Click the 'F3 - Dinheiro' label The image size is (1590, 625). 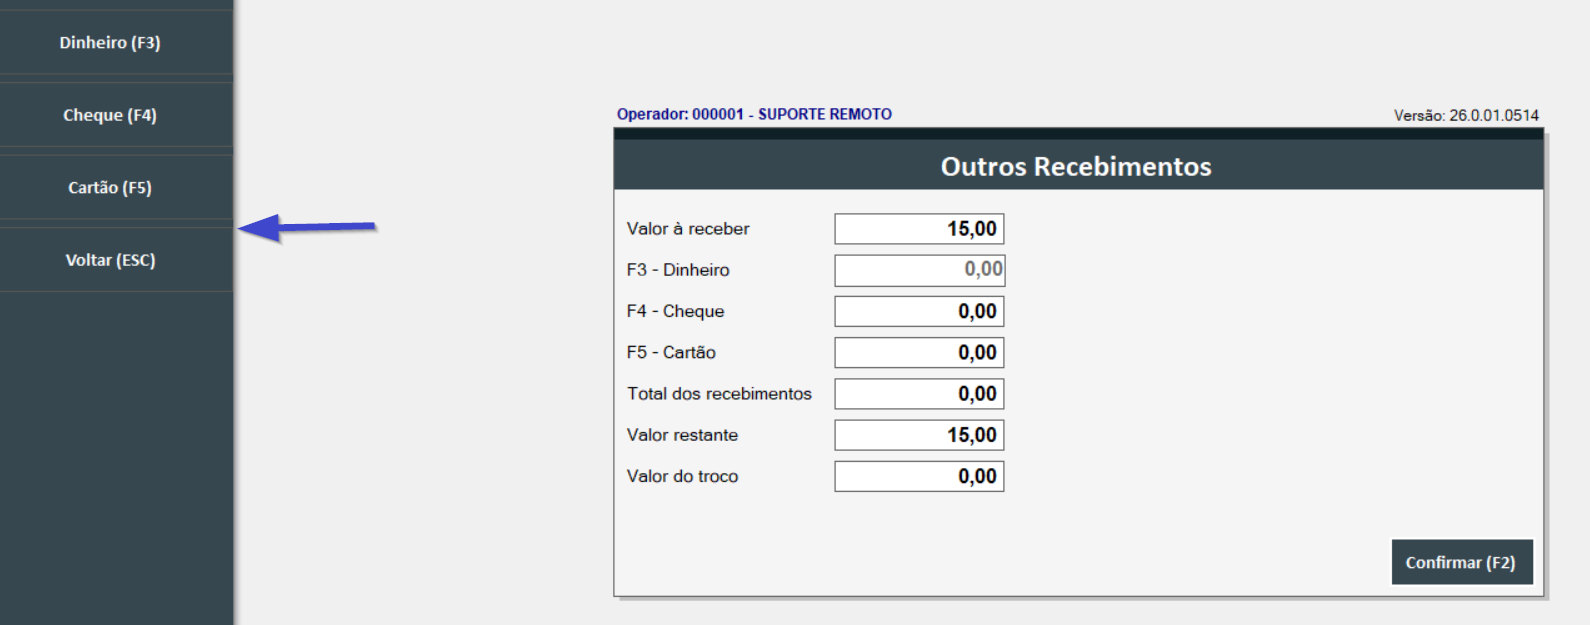(x=678, y=270)
